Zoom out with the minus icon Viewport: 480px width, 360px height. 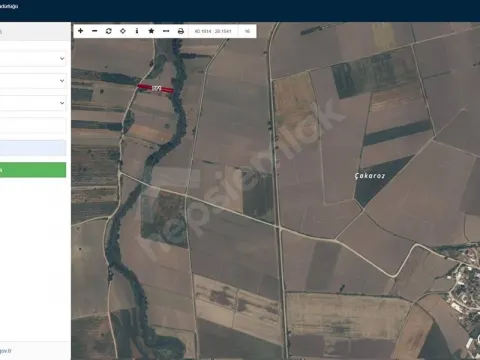[95, 31]
